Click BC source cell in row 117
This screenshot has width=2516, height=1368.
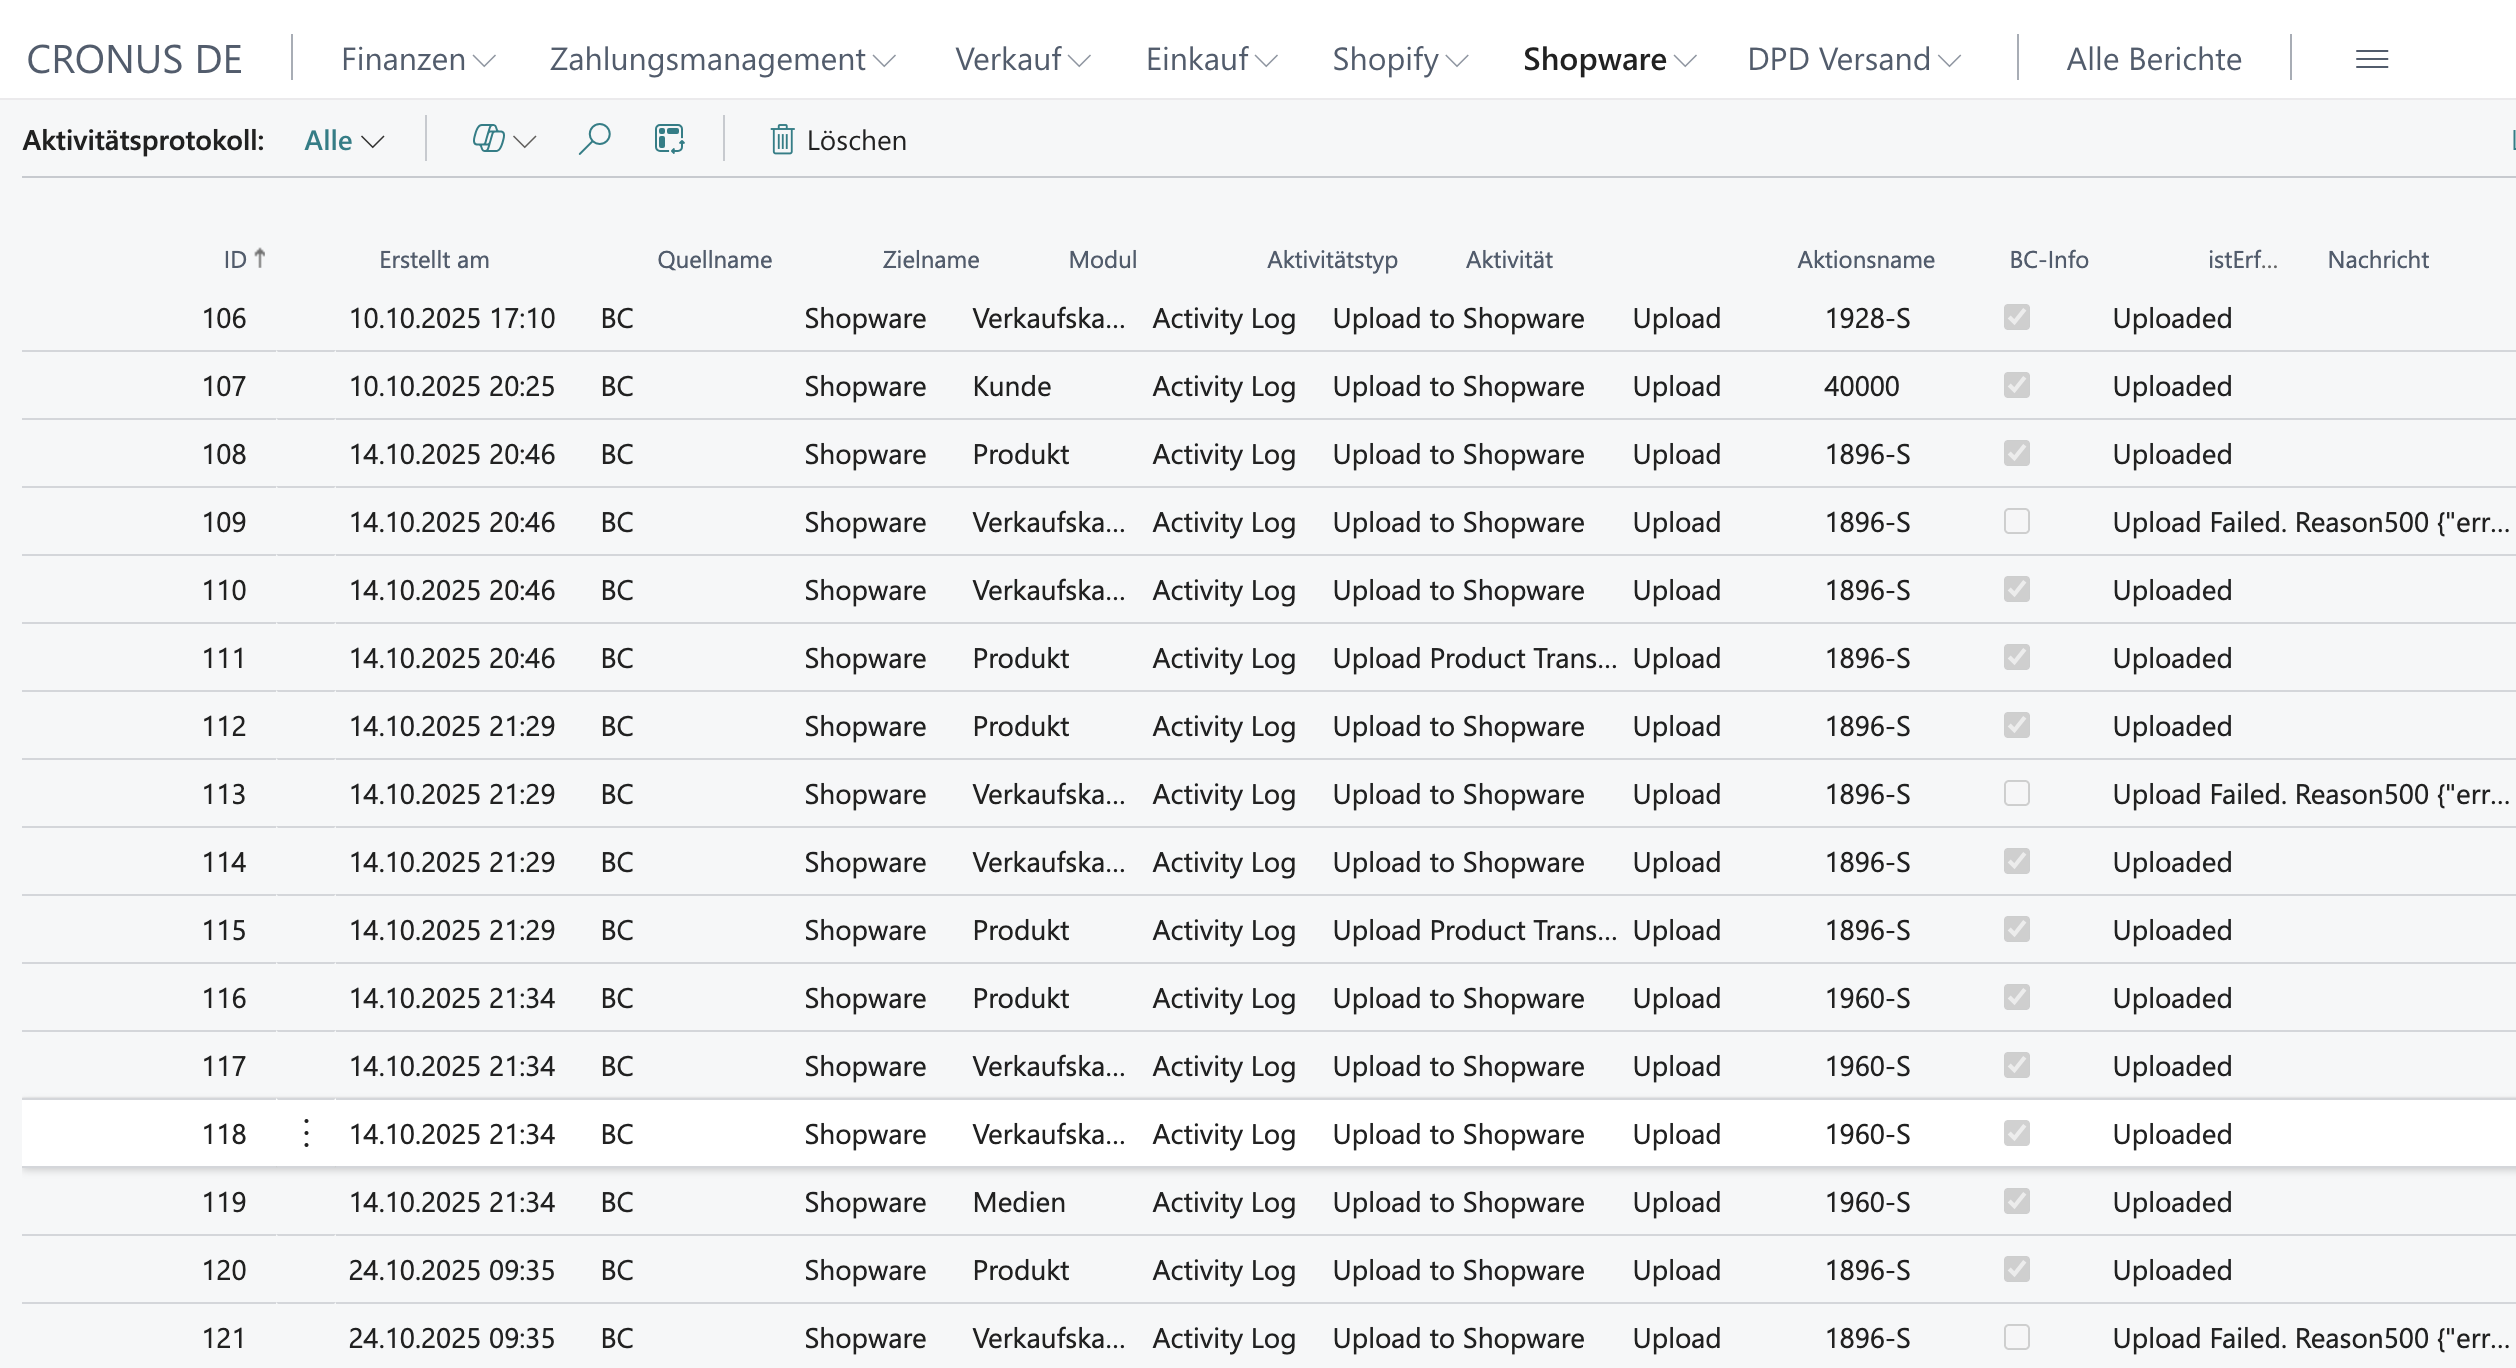[617, 1066]
